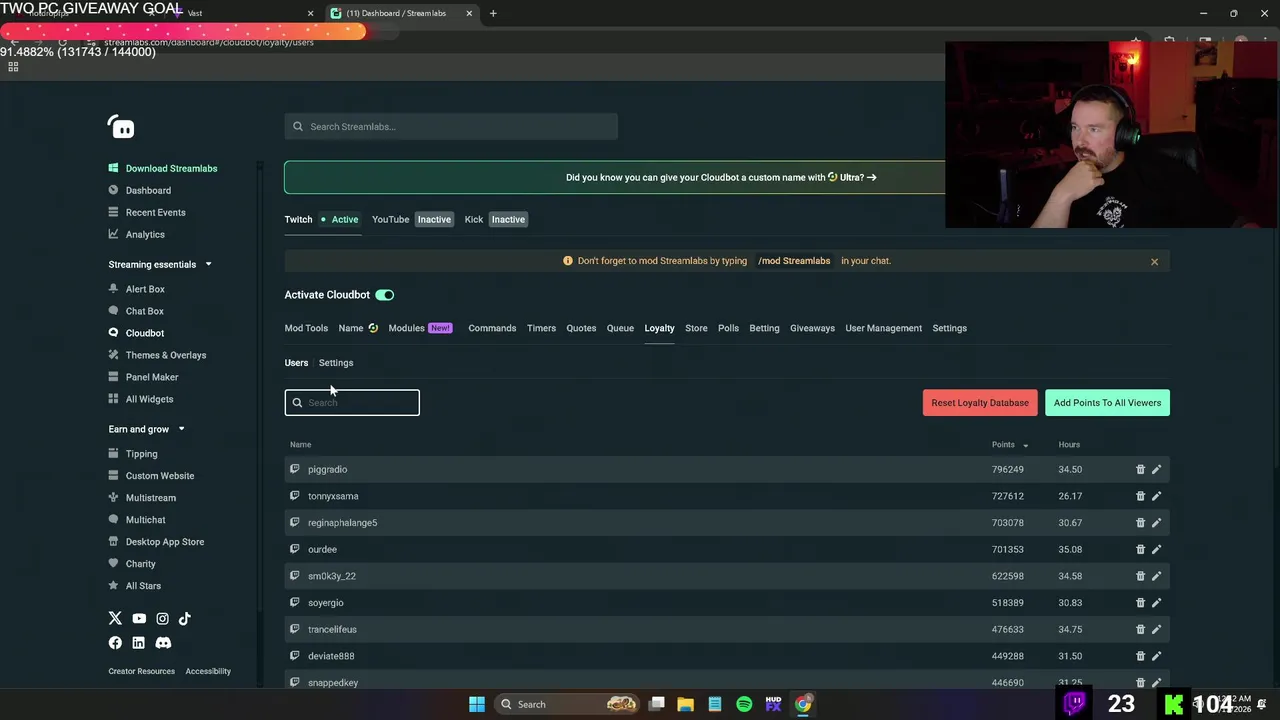The width and height of the screenshot is (1280, 720).
Task: Open the X (Twitter) social icon
Action: tap(115, 618)
